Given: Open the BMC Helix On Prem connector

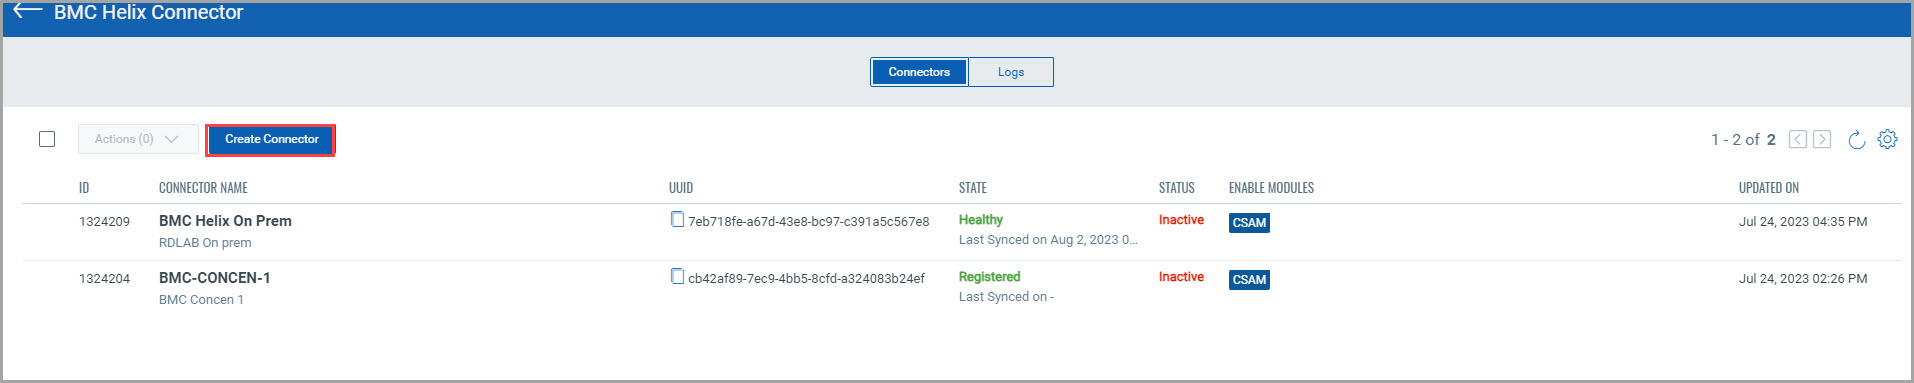Looking at the screenshot, I should [225, 221].
